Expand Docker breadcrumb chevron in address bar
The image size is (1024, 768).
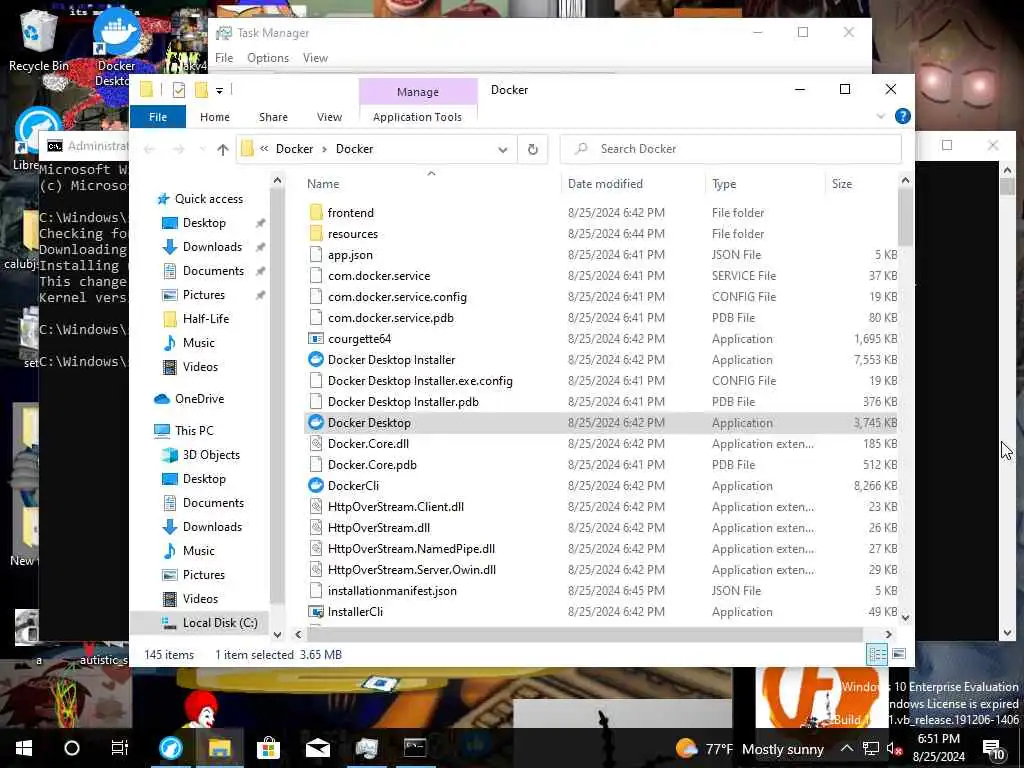coord(324,150)
